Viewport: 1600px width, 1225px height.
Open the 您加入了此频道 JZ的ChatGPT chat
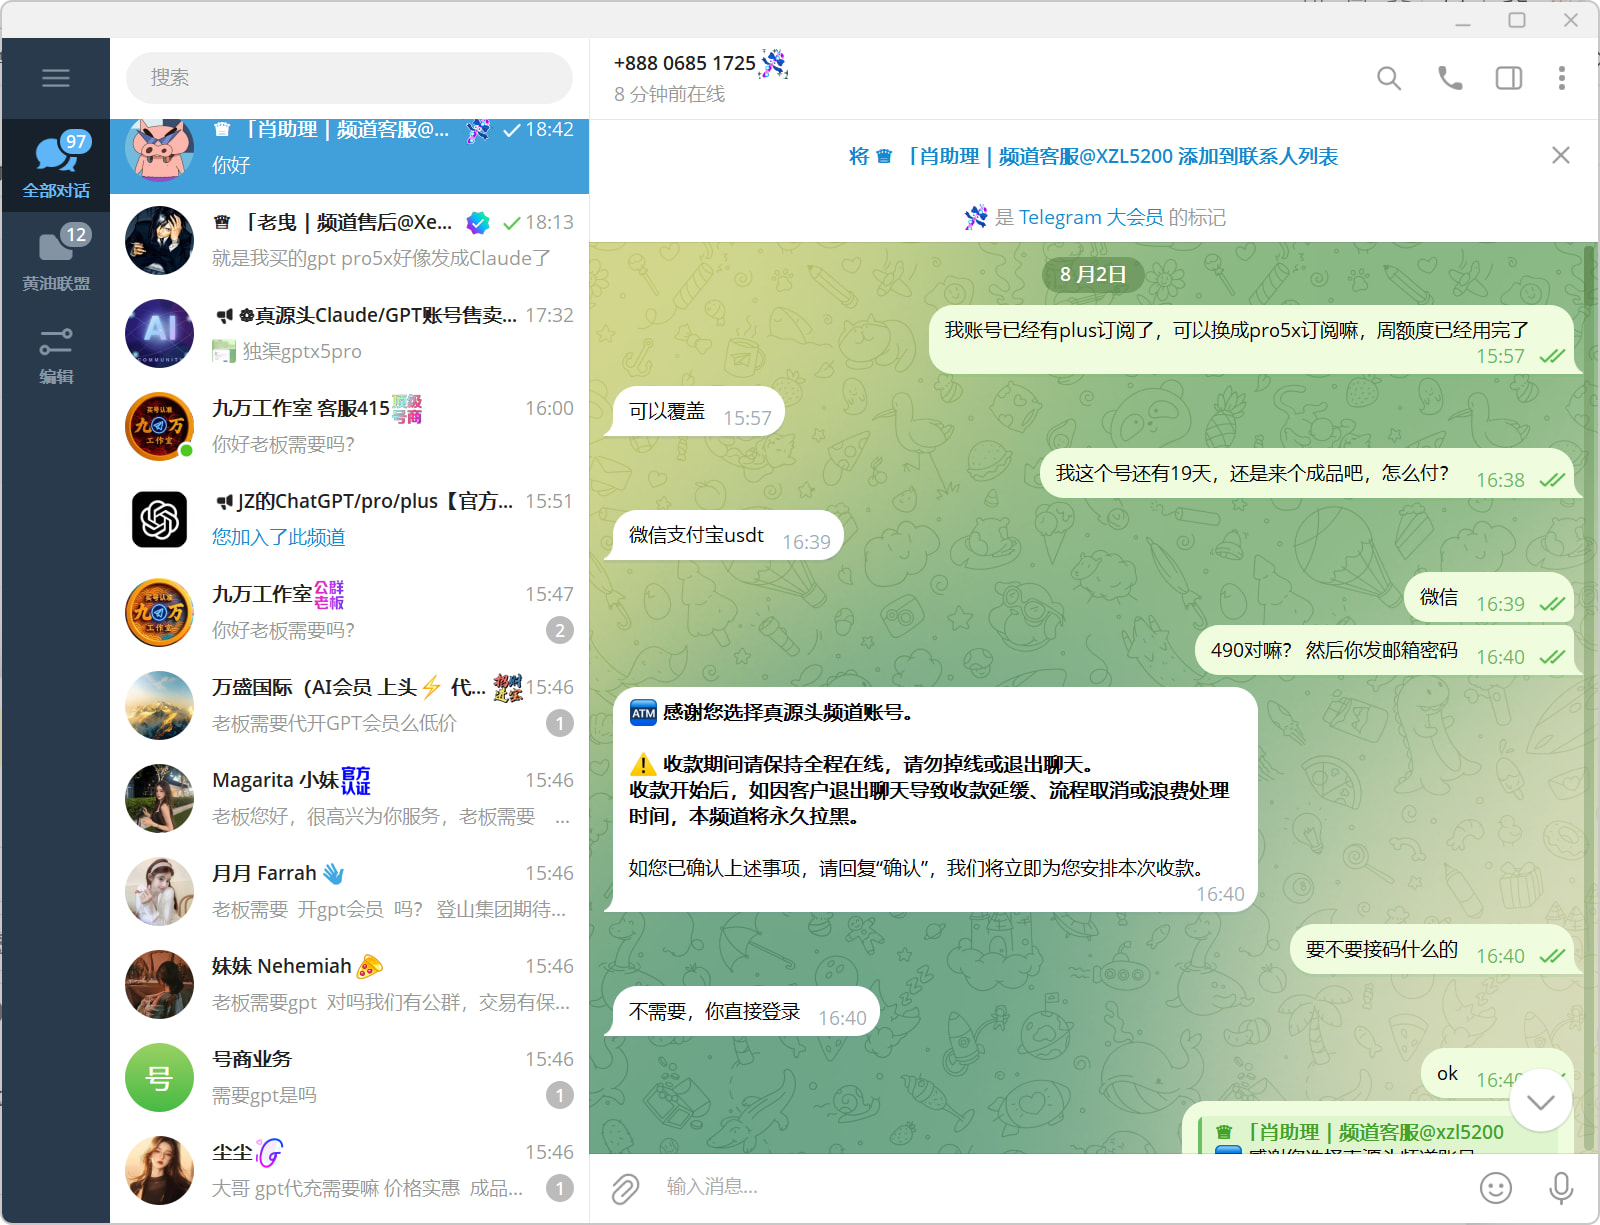tap(349, 519)
